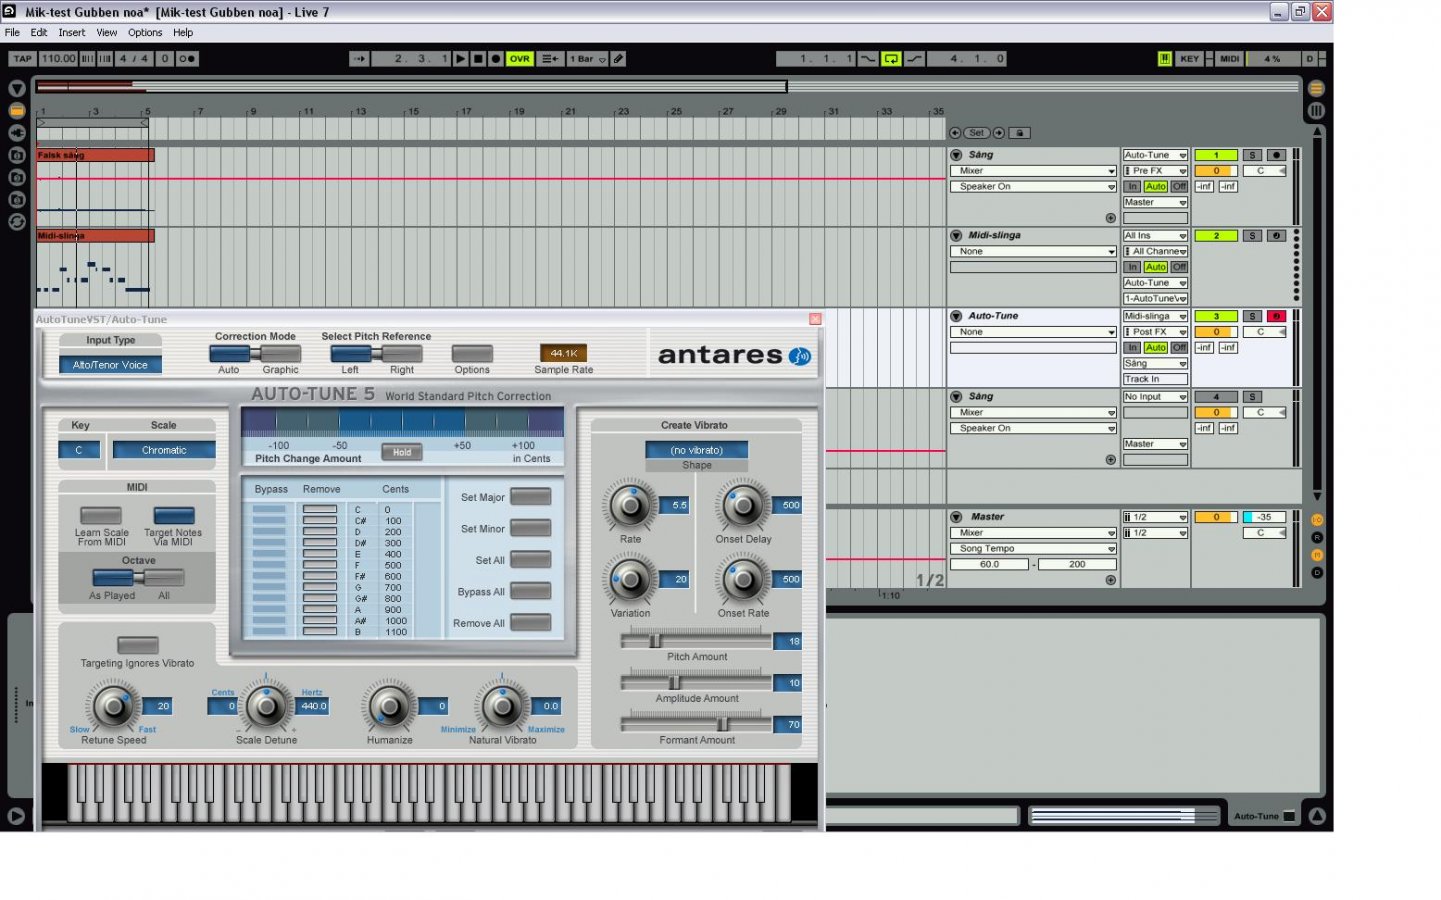Click the Punch-In switch

tap(867, 59)
